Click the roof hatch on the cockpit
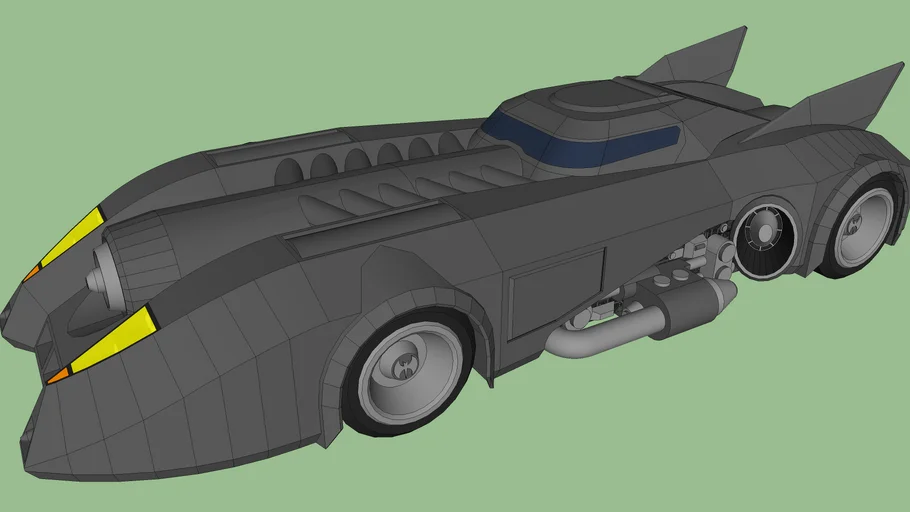The image size is (910, 512). tap(609, 96)
